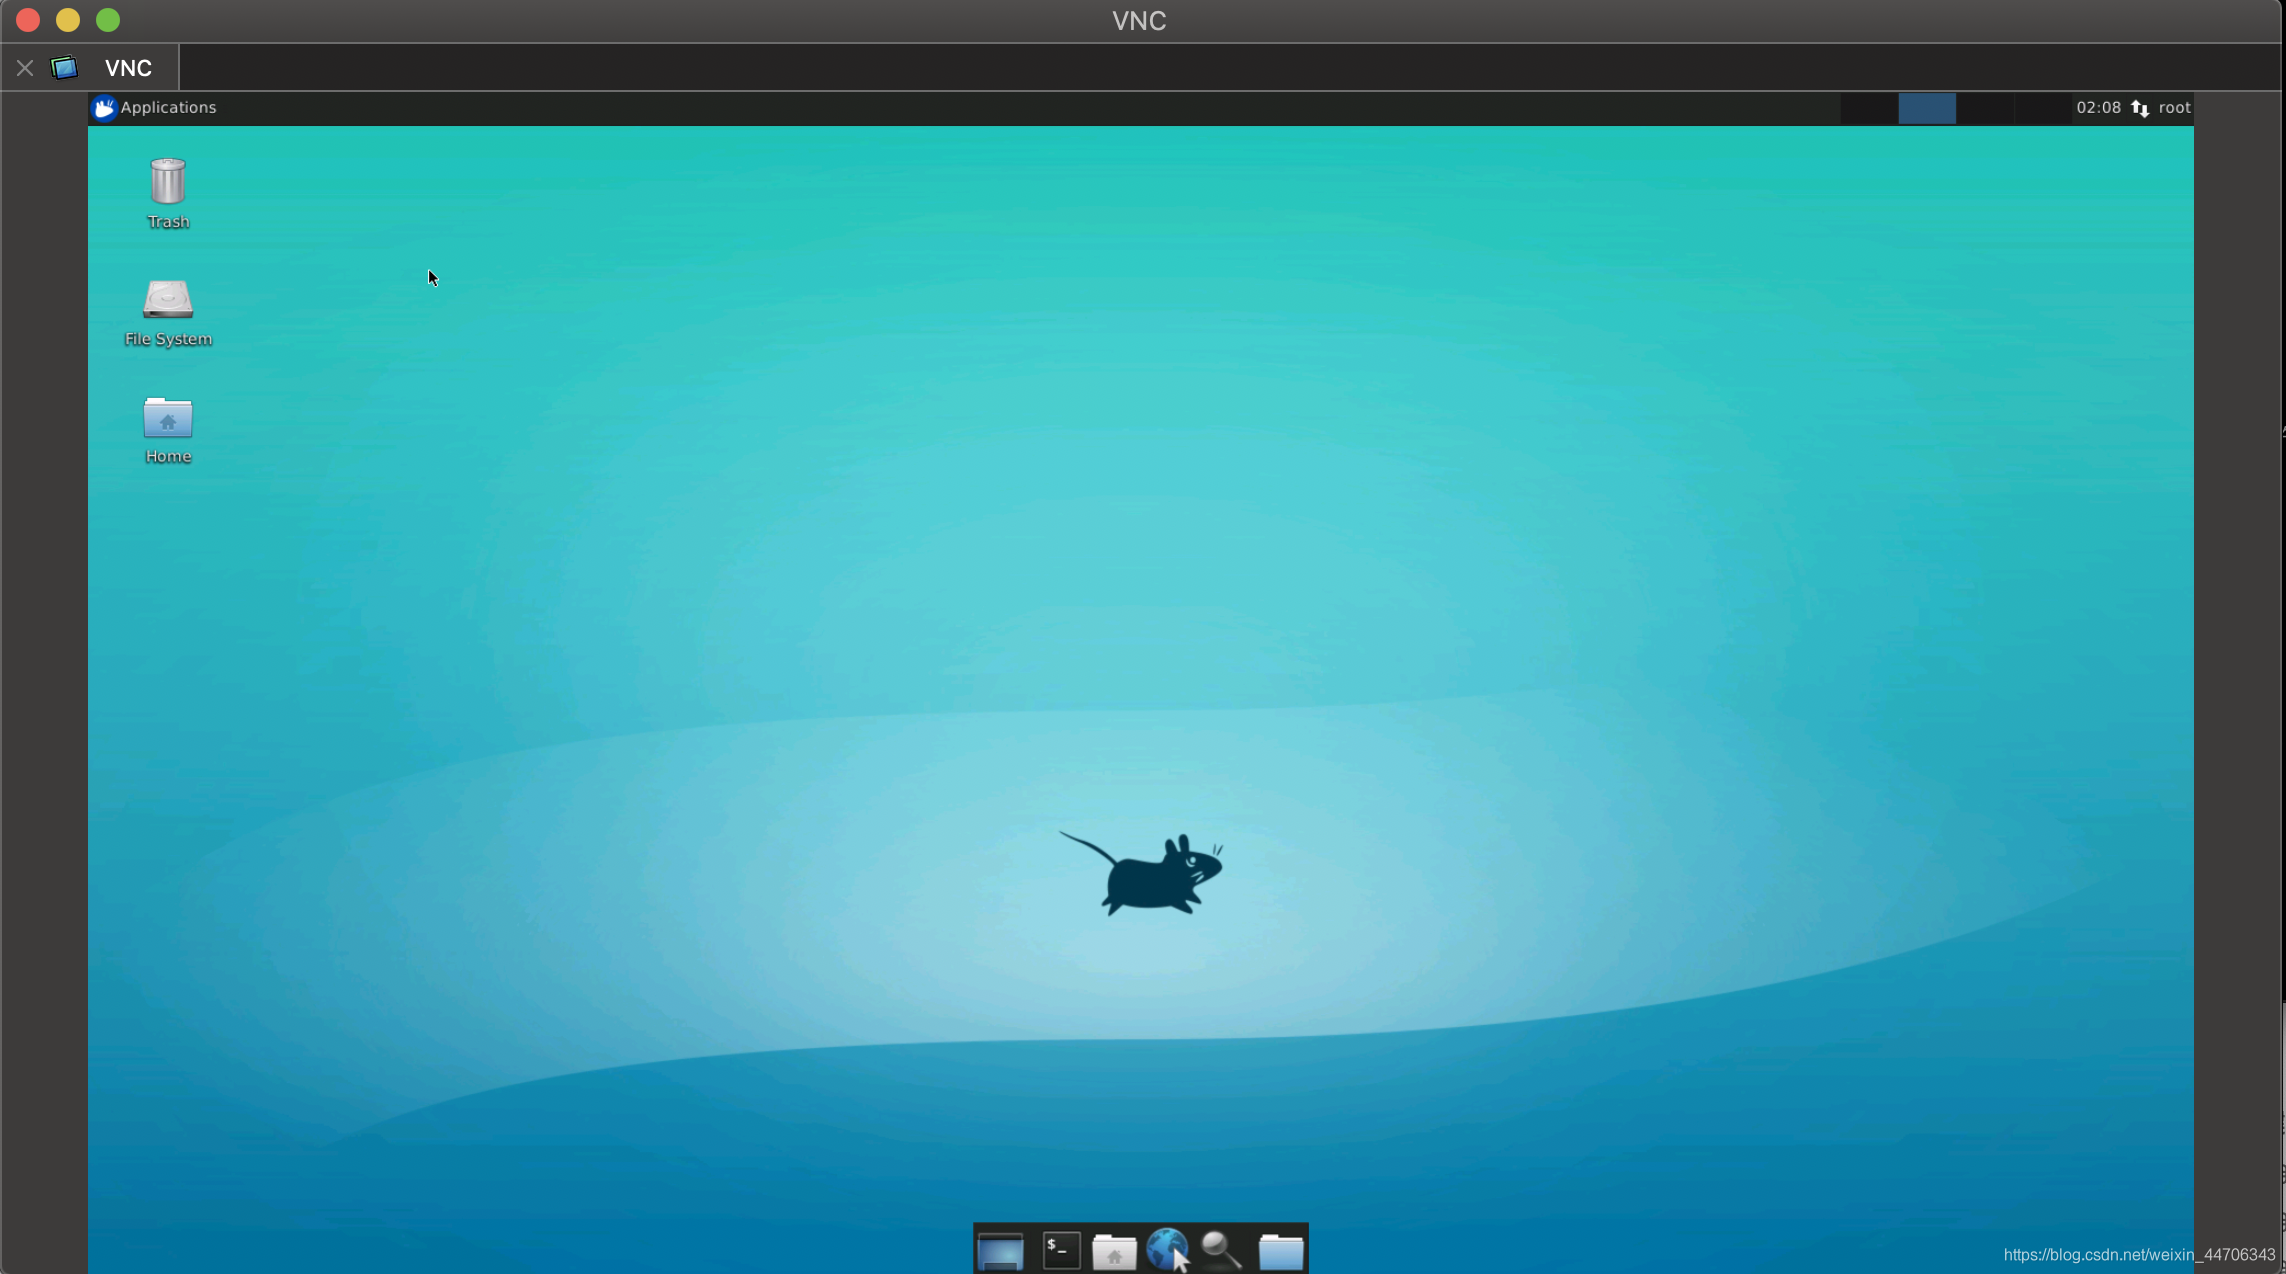Click the network up-down arrows indicator

2140,108
